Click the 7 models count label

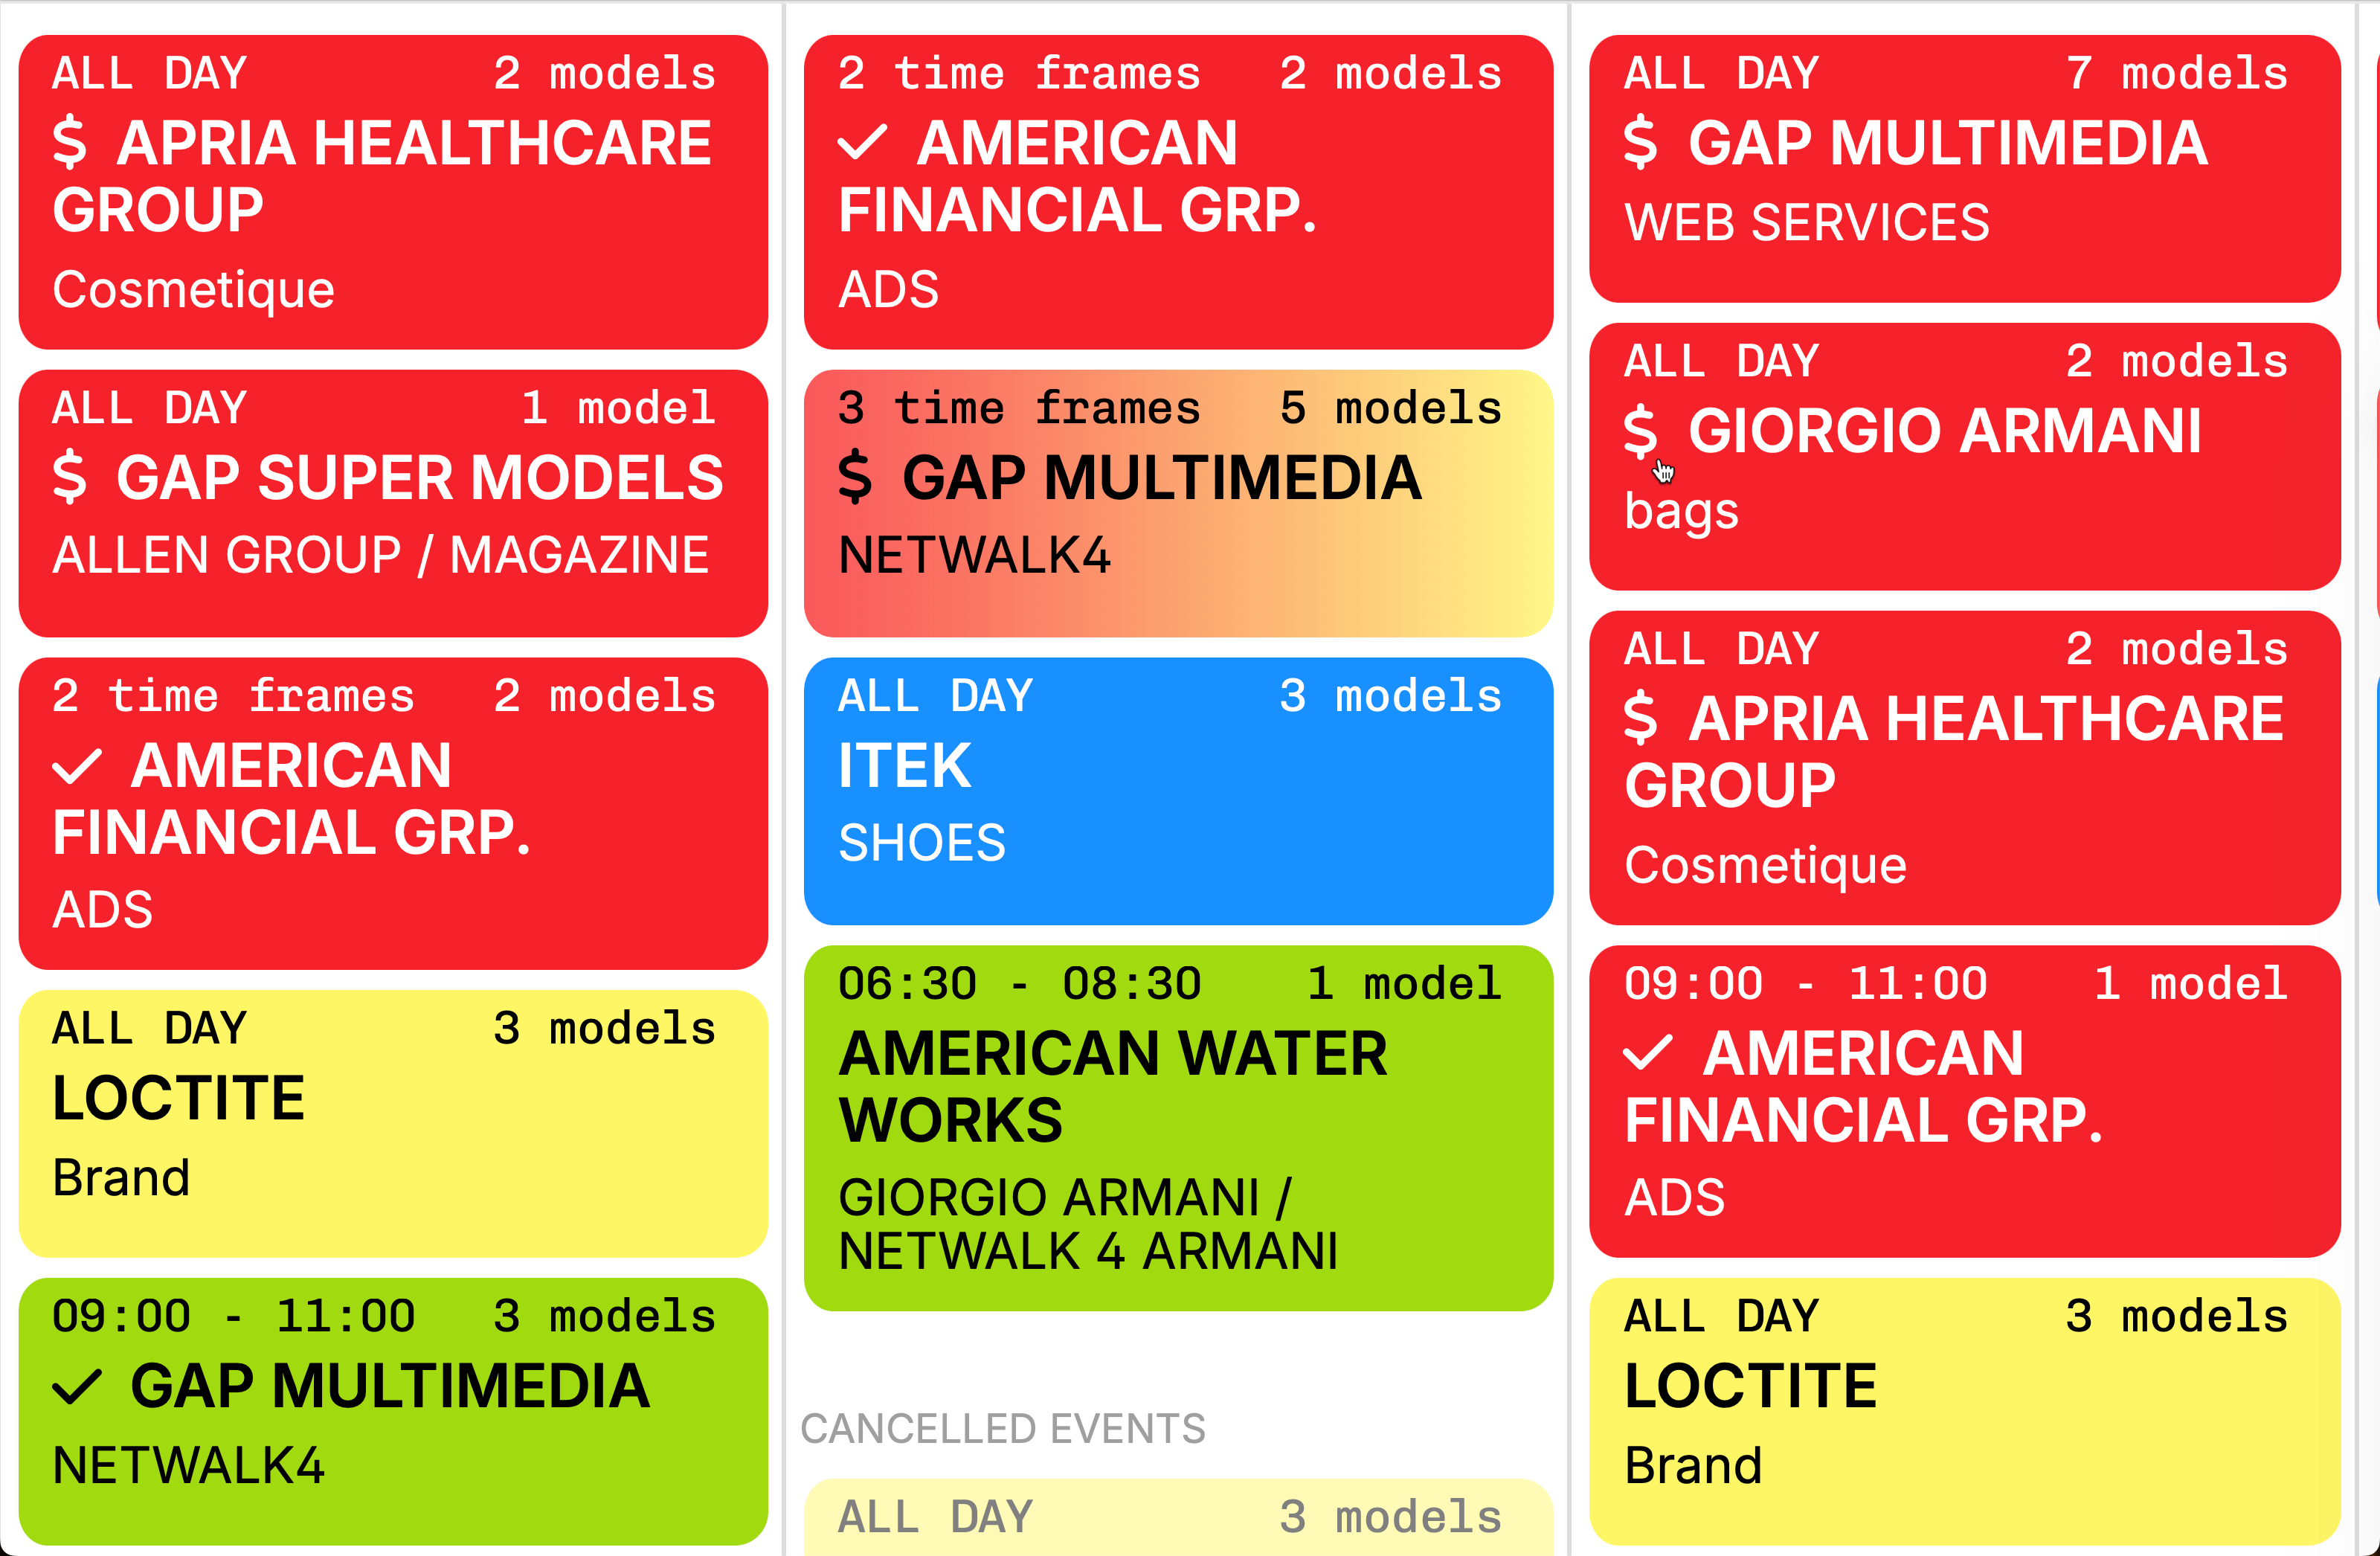2176,73
